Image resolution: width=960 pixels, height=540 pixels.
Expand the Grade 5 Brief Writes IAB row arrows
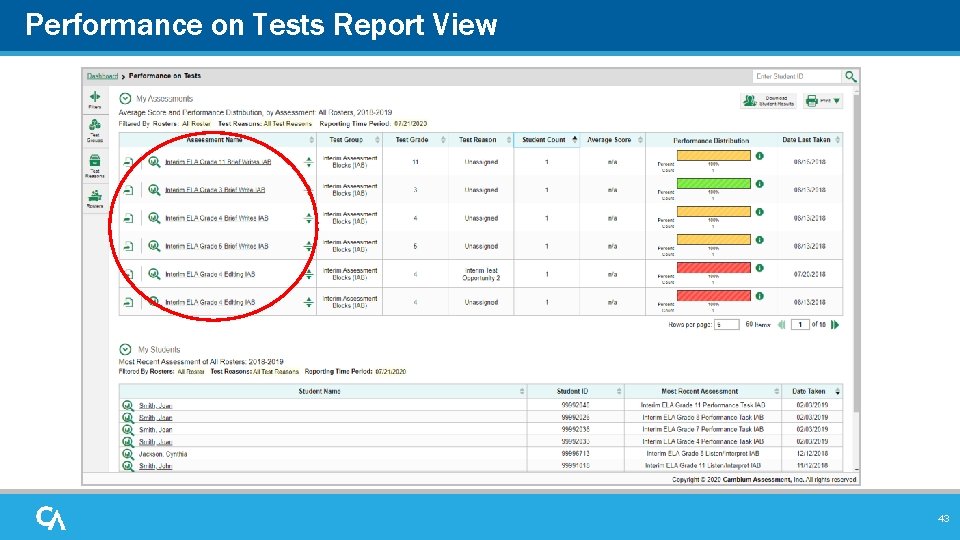(x=309, y=247)
